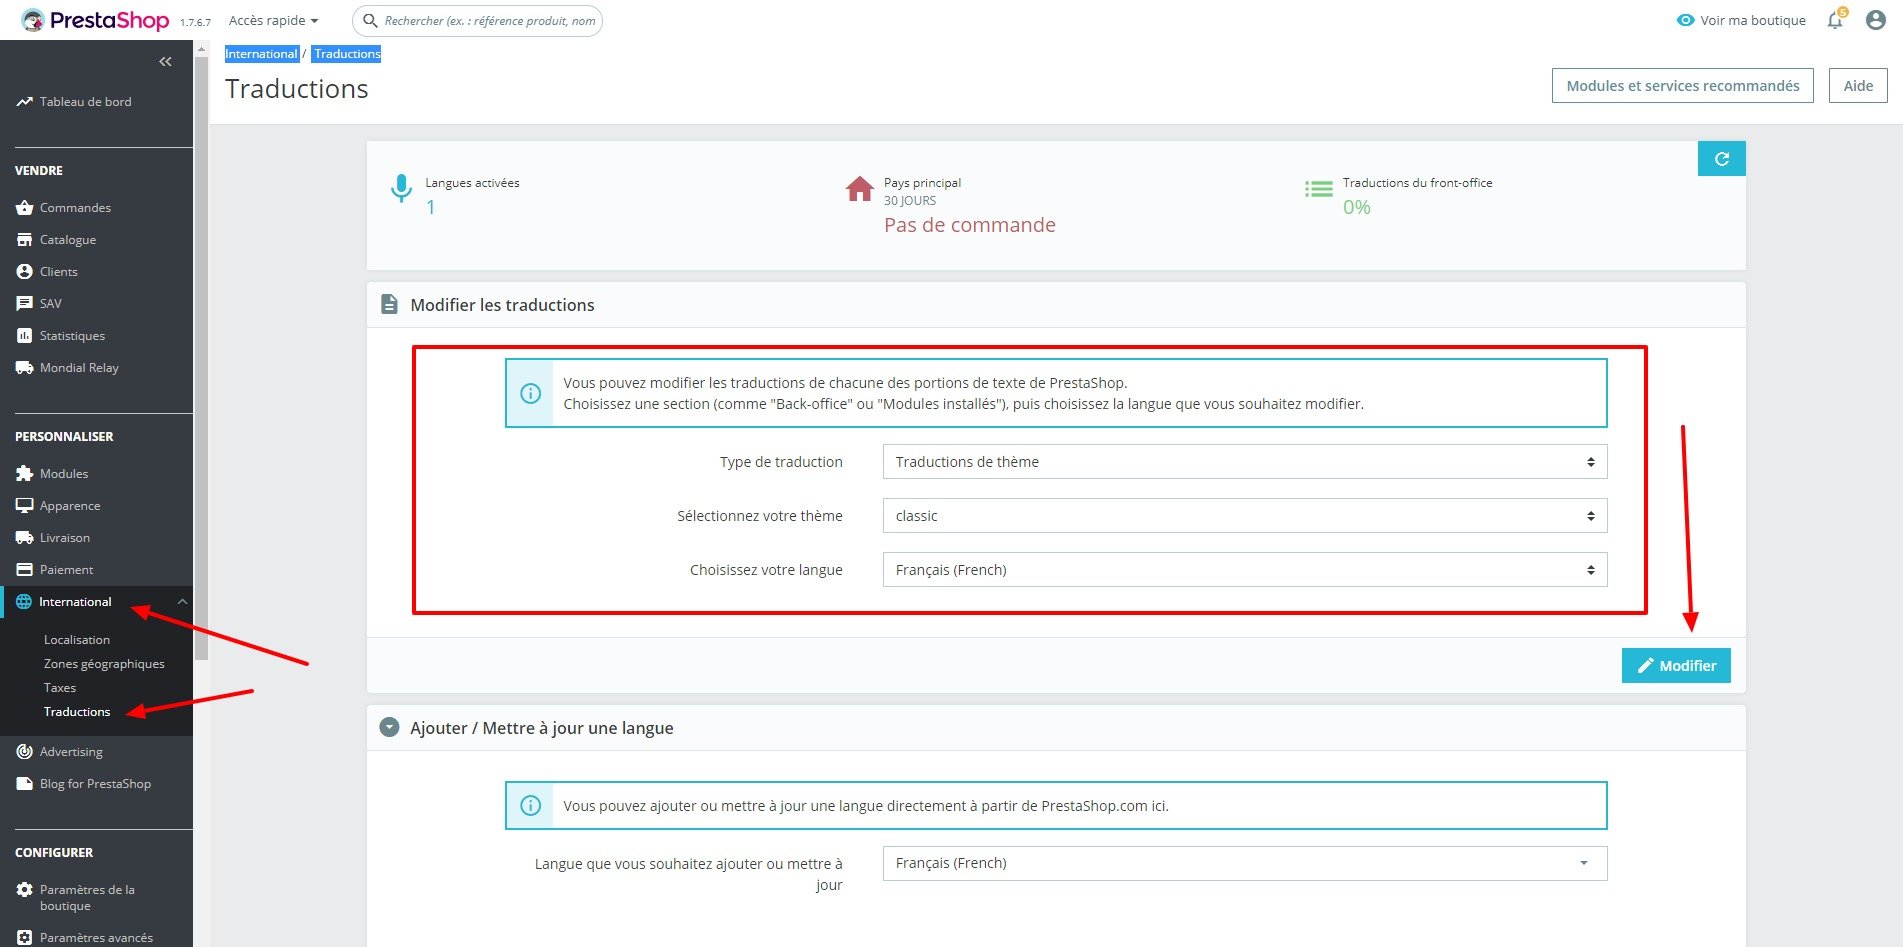Screen dimensions: 1903x947
Task: Open notifications bell icon
Action: point(1835,20)
